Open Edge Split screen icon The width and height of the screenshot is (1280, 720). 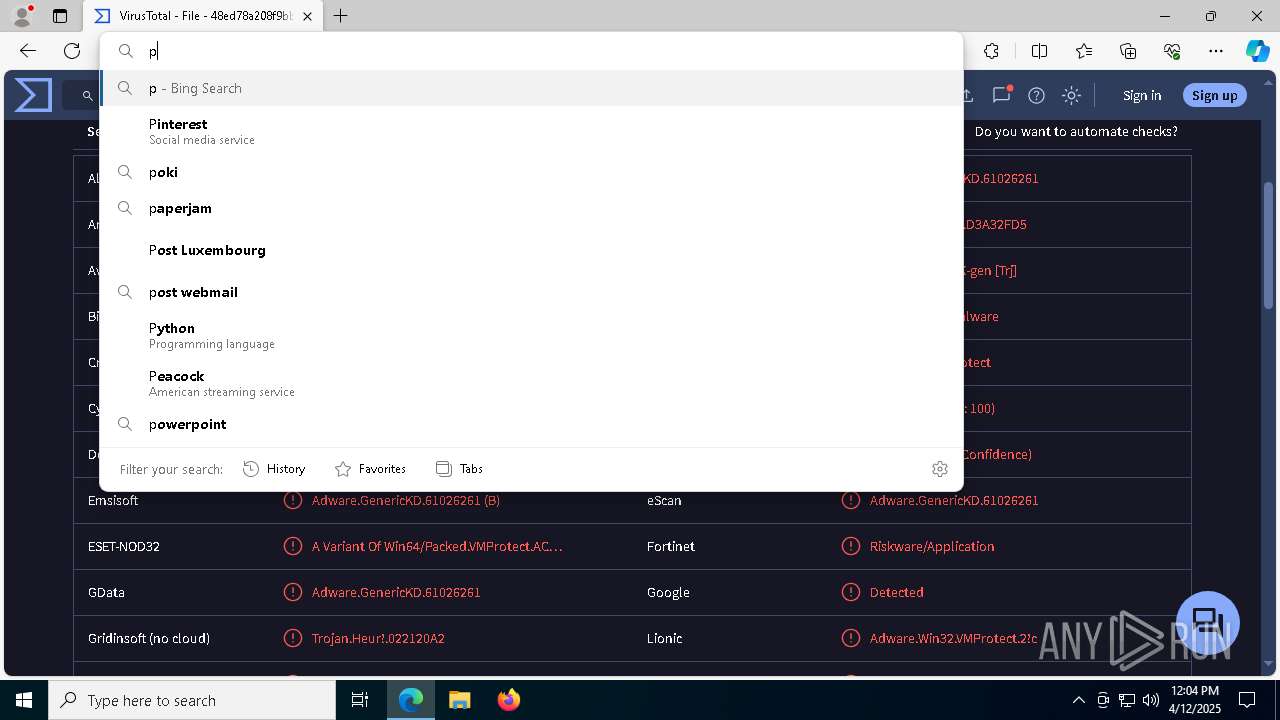[1039, 51]
